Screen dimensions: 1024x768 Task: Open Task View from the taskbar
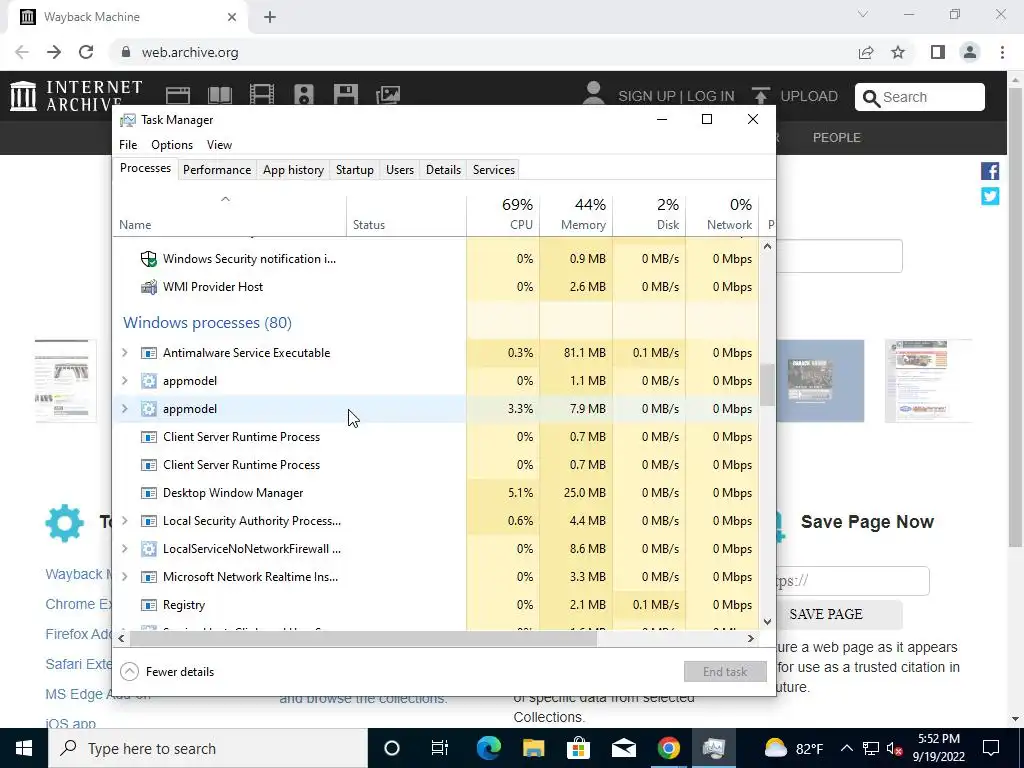[440, 748]
